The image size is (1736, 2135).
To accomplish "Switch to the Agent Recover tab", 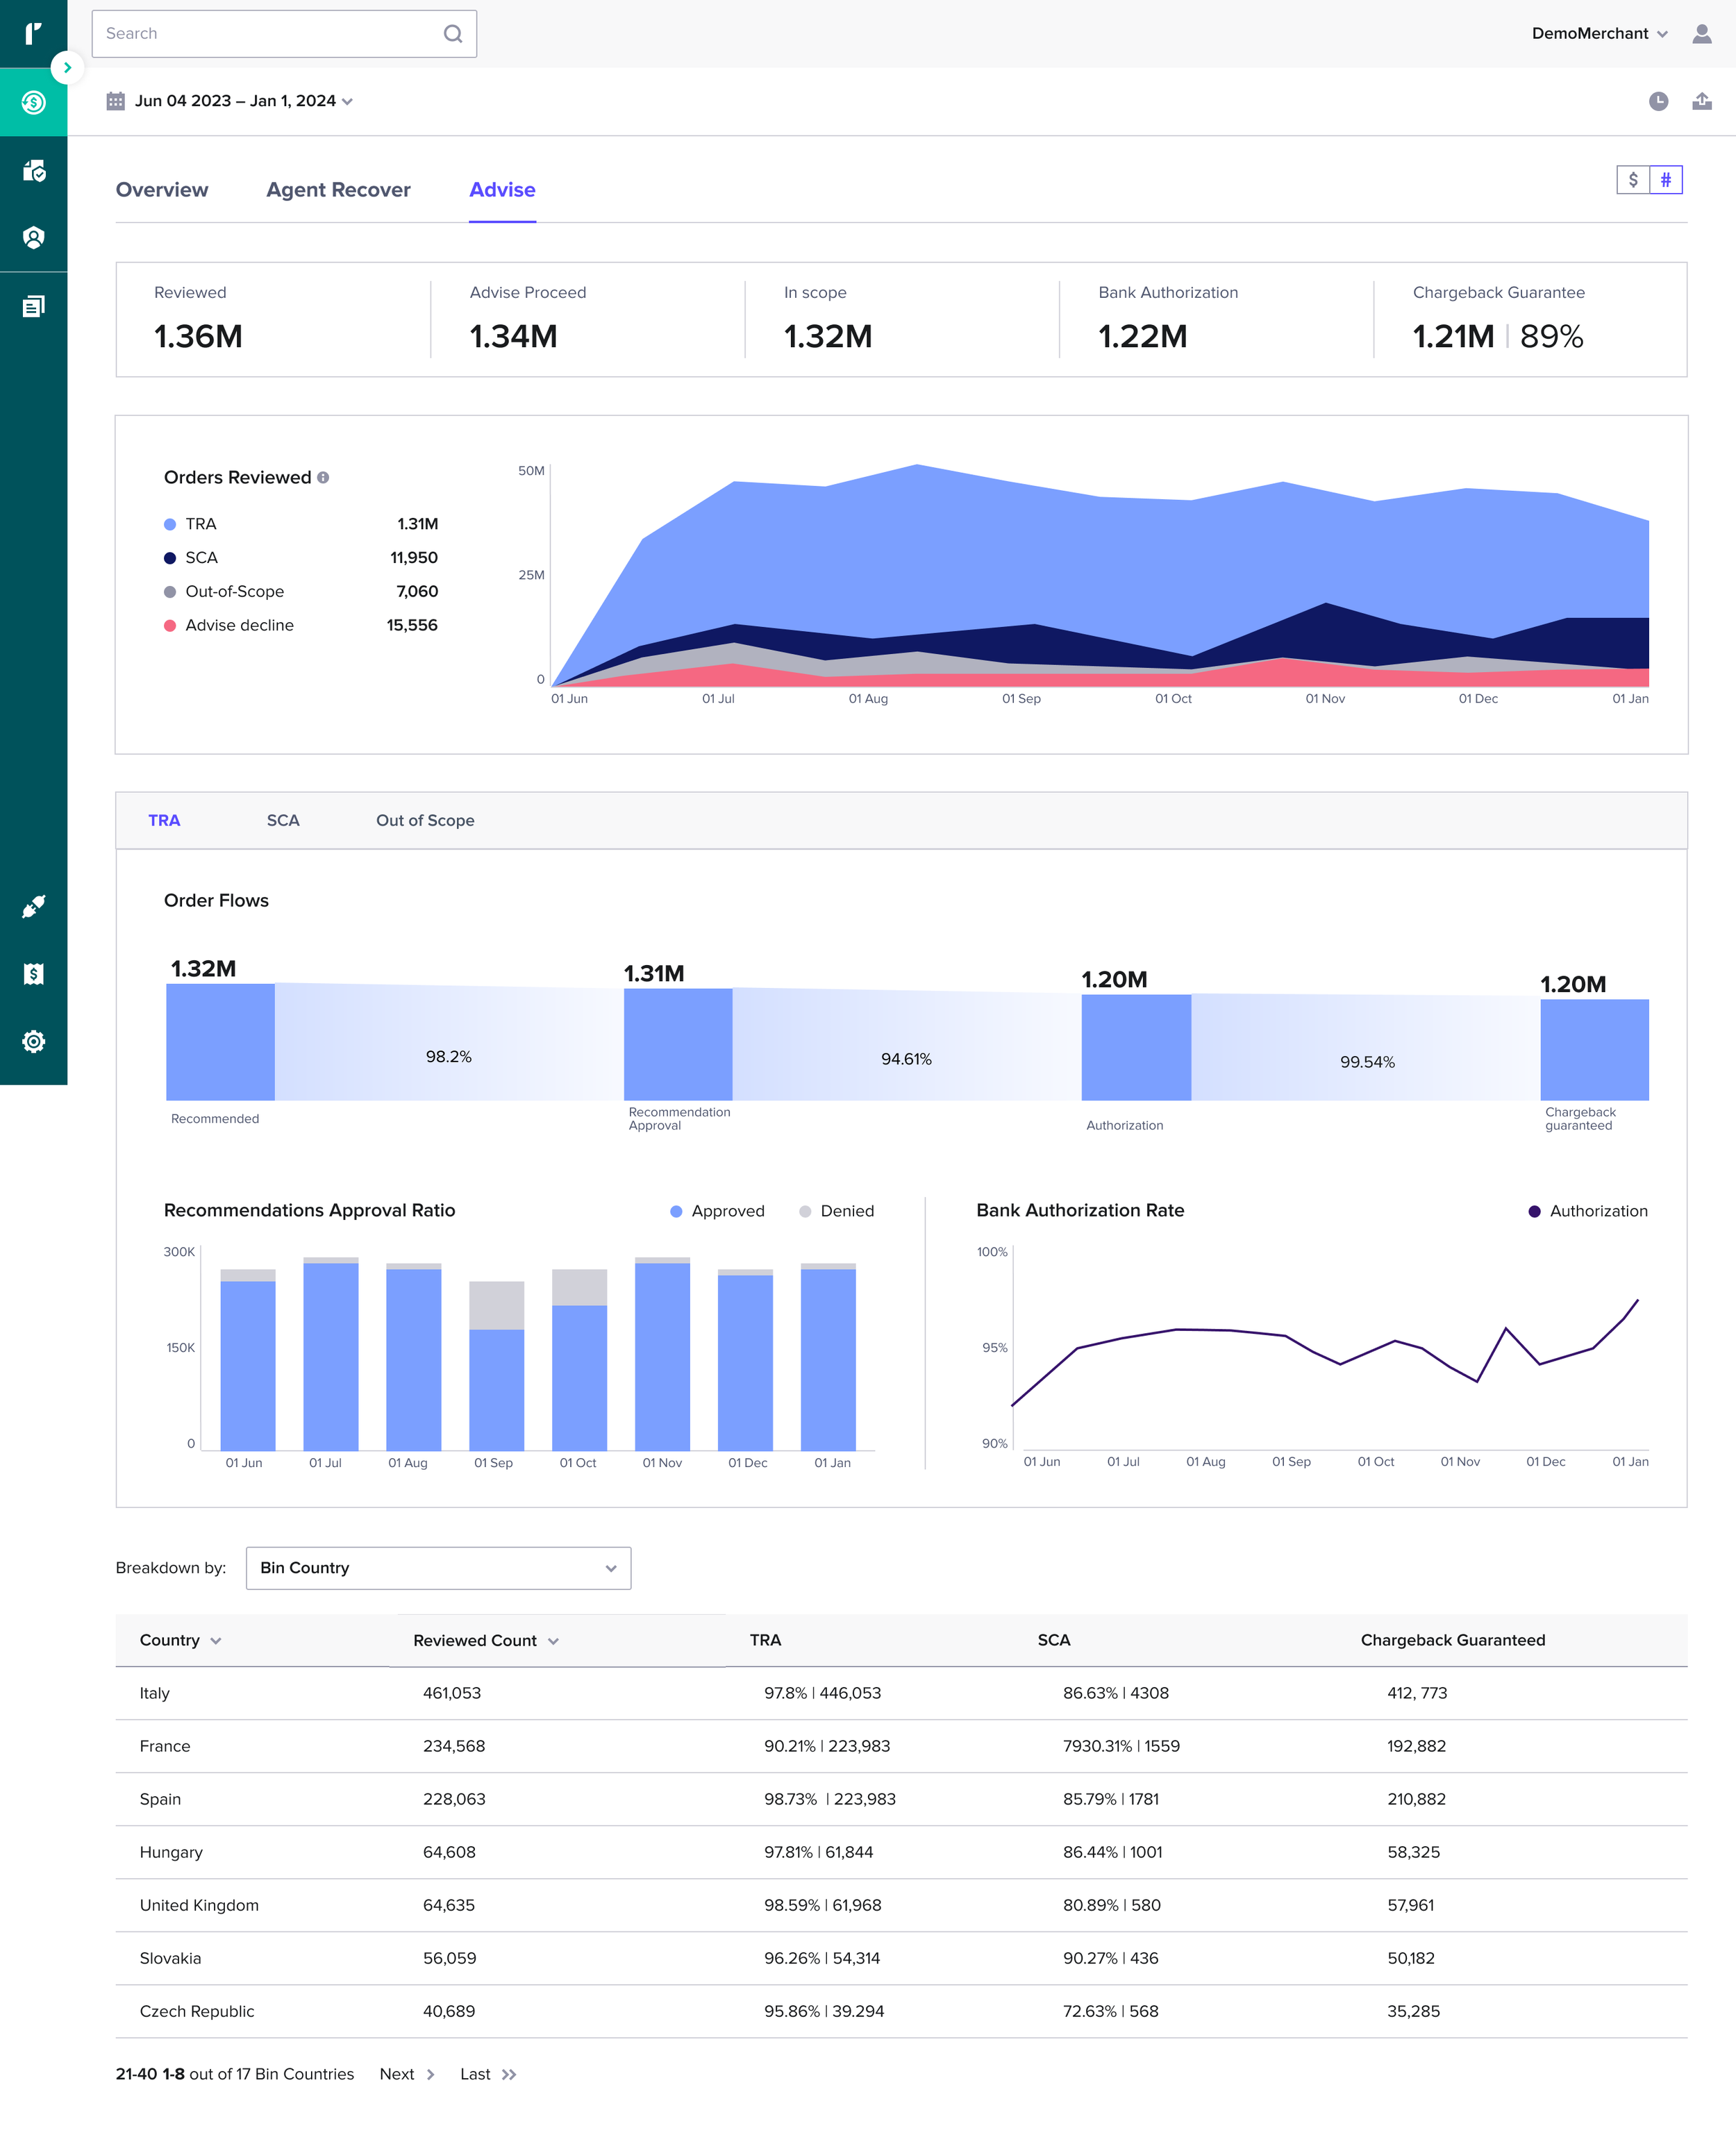I will [338, 190].
